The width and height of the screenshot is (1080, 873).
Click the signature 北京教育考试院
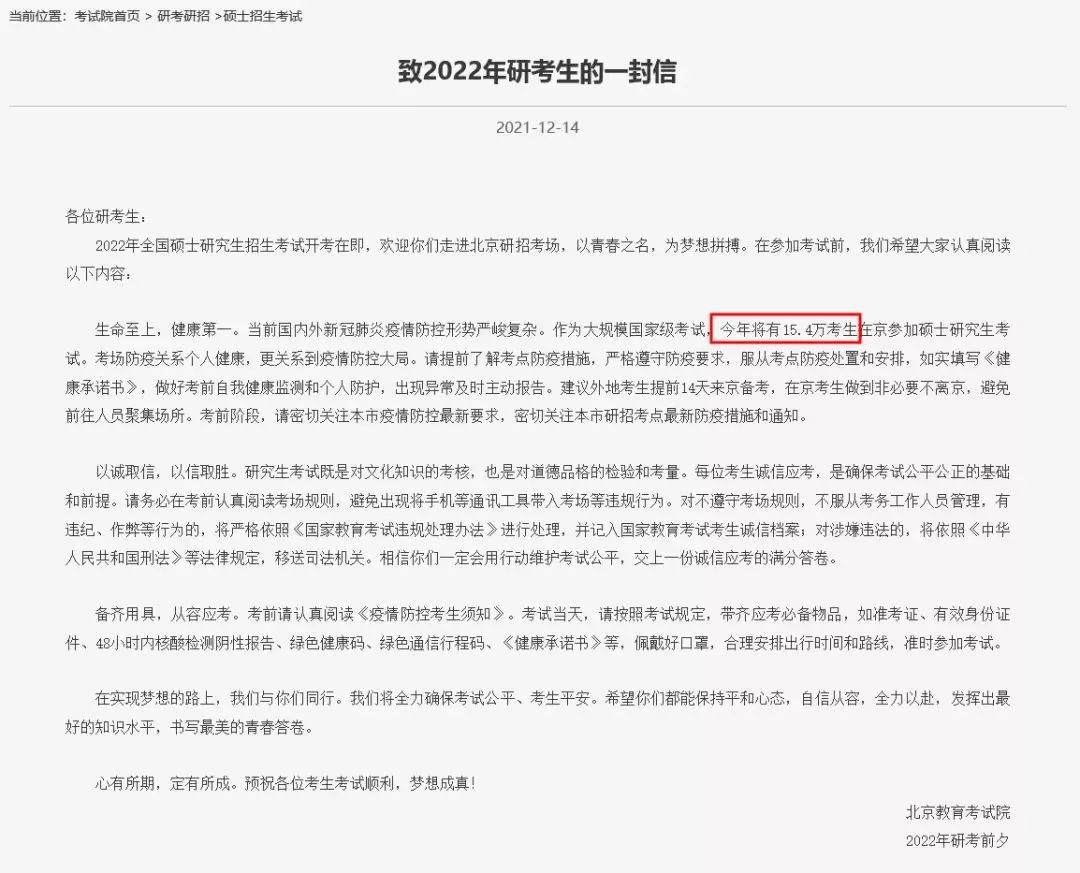pos(957,812)
